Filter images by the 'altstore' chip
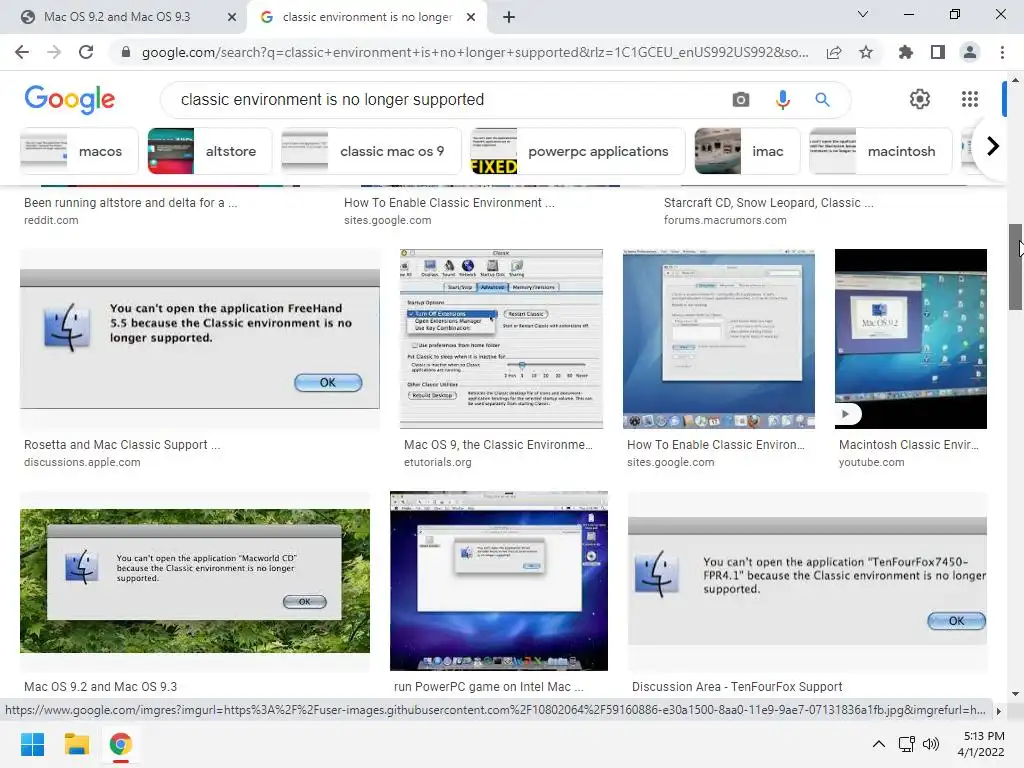The width and height of the screenshot is (1024, 768). tap(210, 151)
